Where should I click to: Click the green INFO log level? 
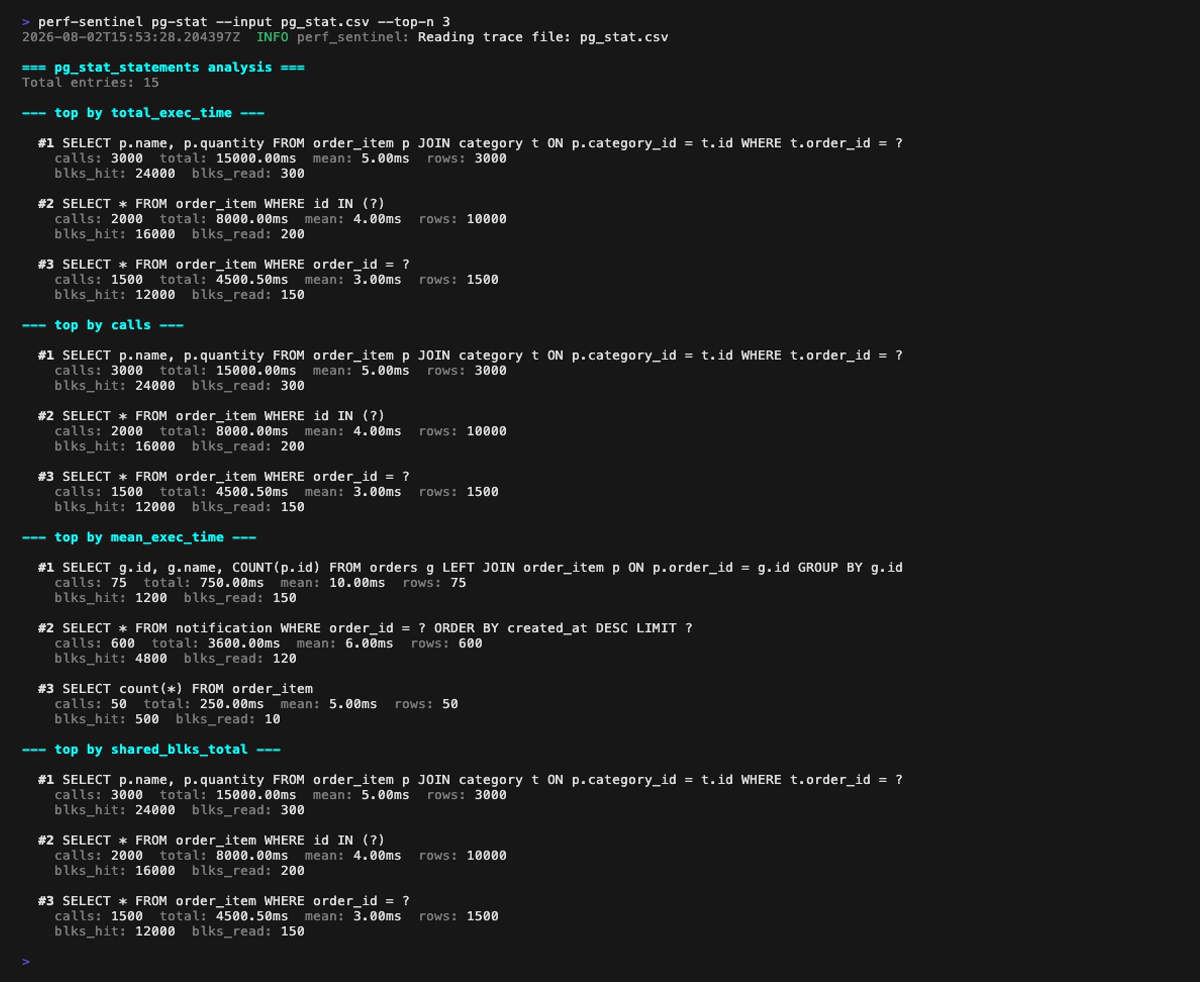(272, 37)
